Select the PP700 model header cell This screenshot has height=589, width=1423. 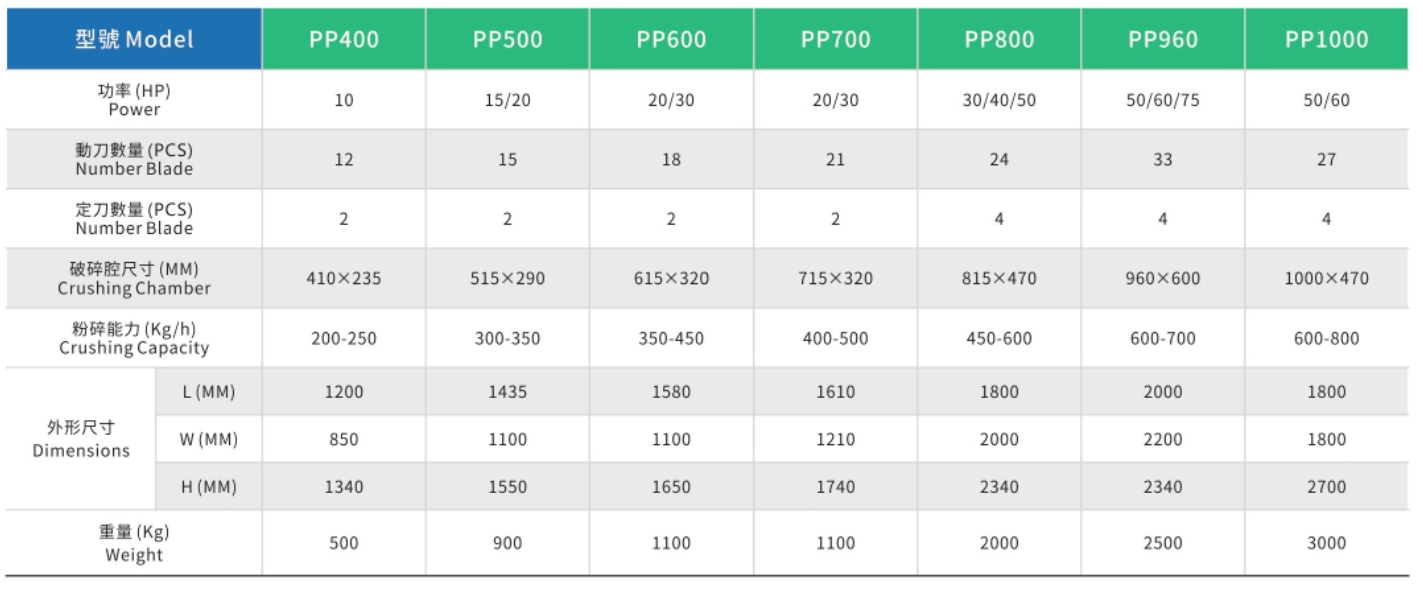point(835,40)
